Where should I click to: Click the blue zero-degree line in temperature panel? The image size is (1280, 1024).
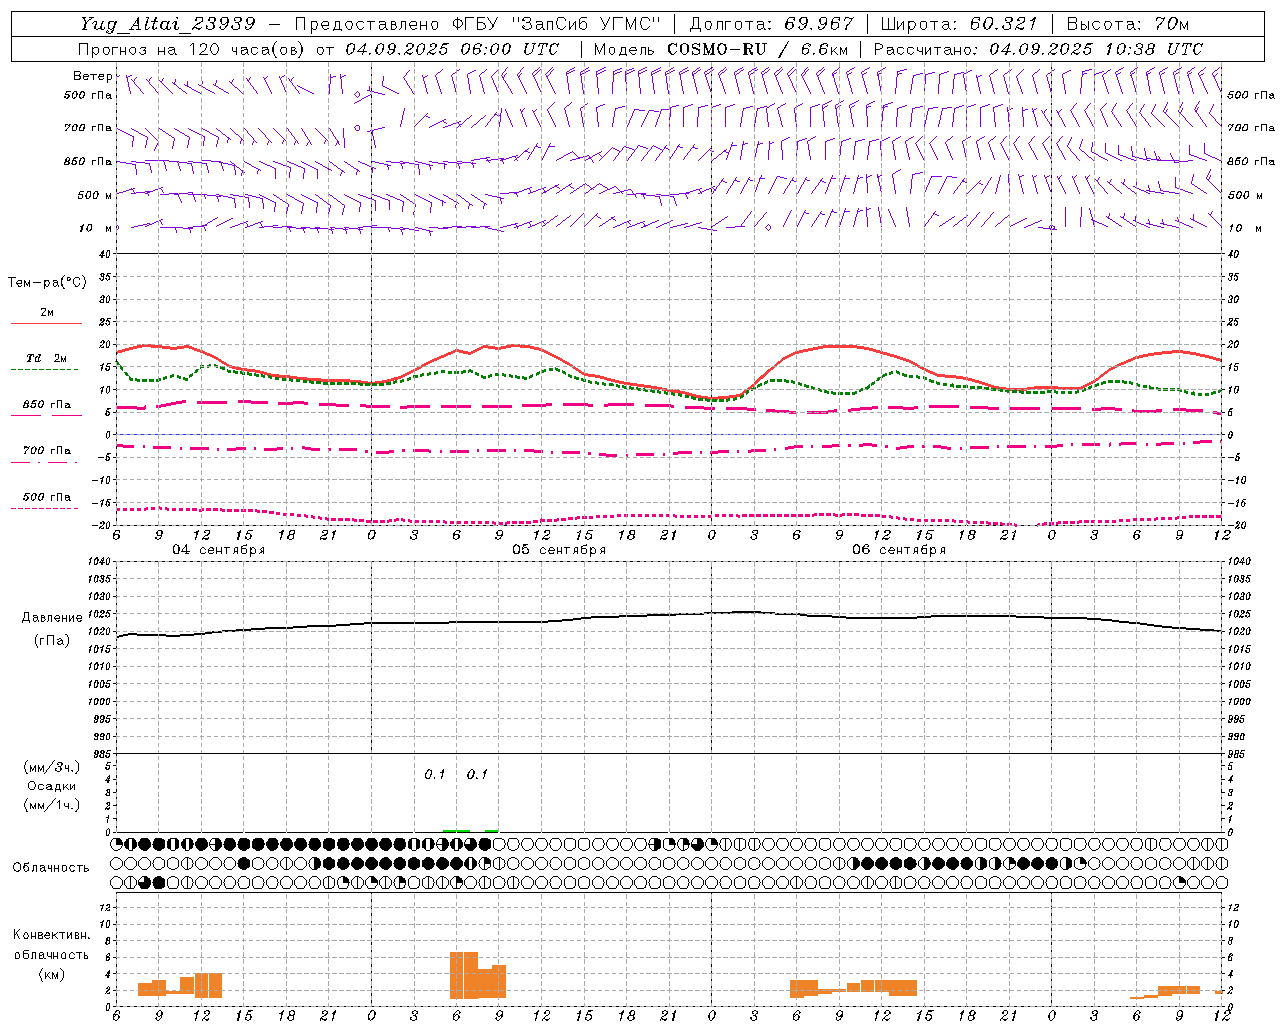coord(670,434)
